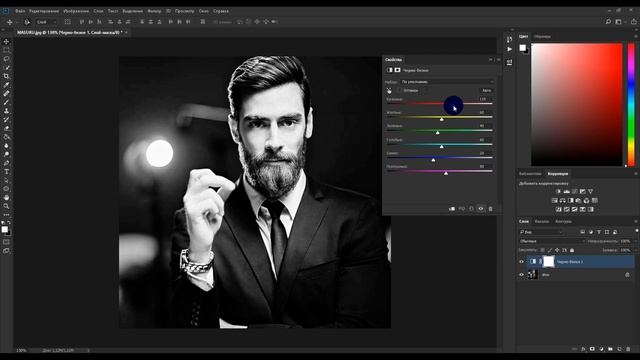Viewport: 640px width, 360px height.
Task: Open the Layers panel flyout menu
Action: [636, 222]
